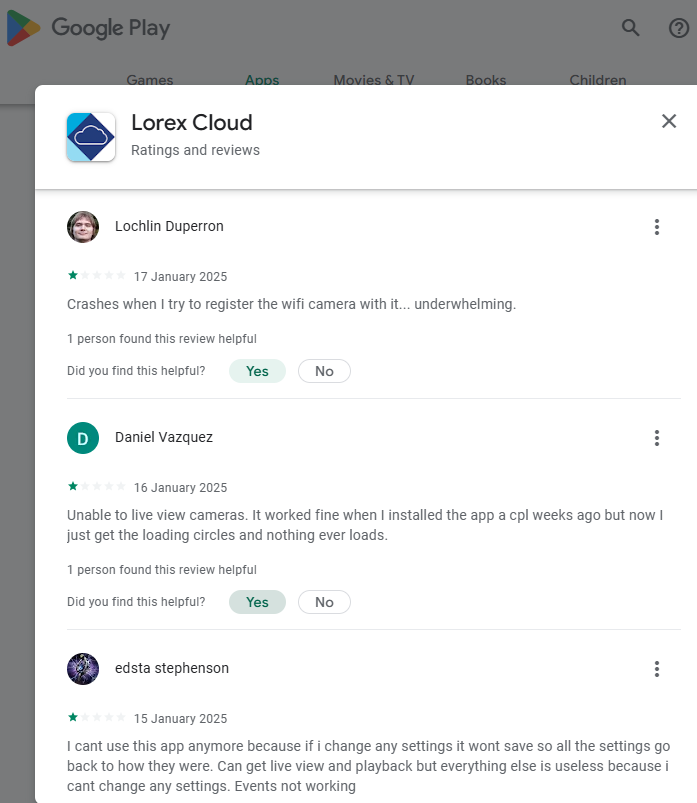Click 'Did you find this helpful?' under Daniel's review
The height and width of the screenshot is (803, 697).
[x=136, y=602]
